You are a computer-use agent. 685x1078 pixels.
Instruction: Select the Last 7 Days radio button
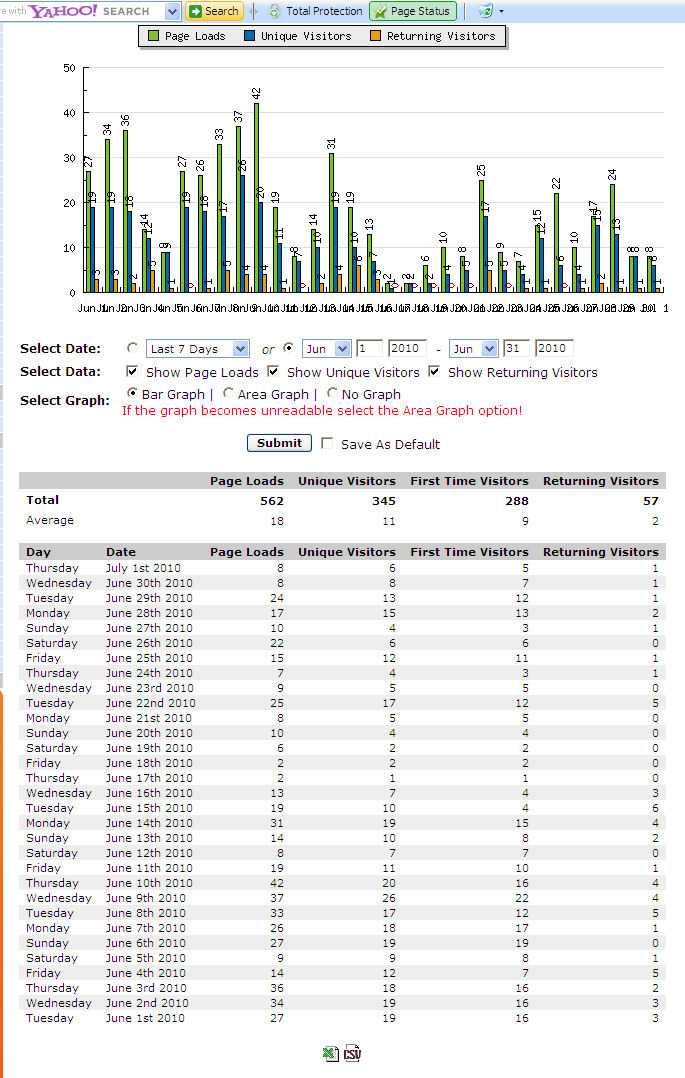pyautogui.click(x=133, y=348)
